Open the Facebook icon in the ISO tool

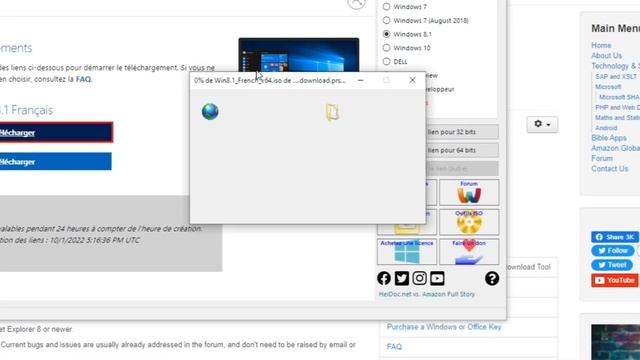tap(384, 278)
